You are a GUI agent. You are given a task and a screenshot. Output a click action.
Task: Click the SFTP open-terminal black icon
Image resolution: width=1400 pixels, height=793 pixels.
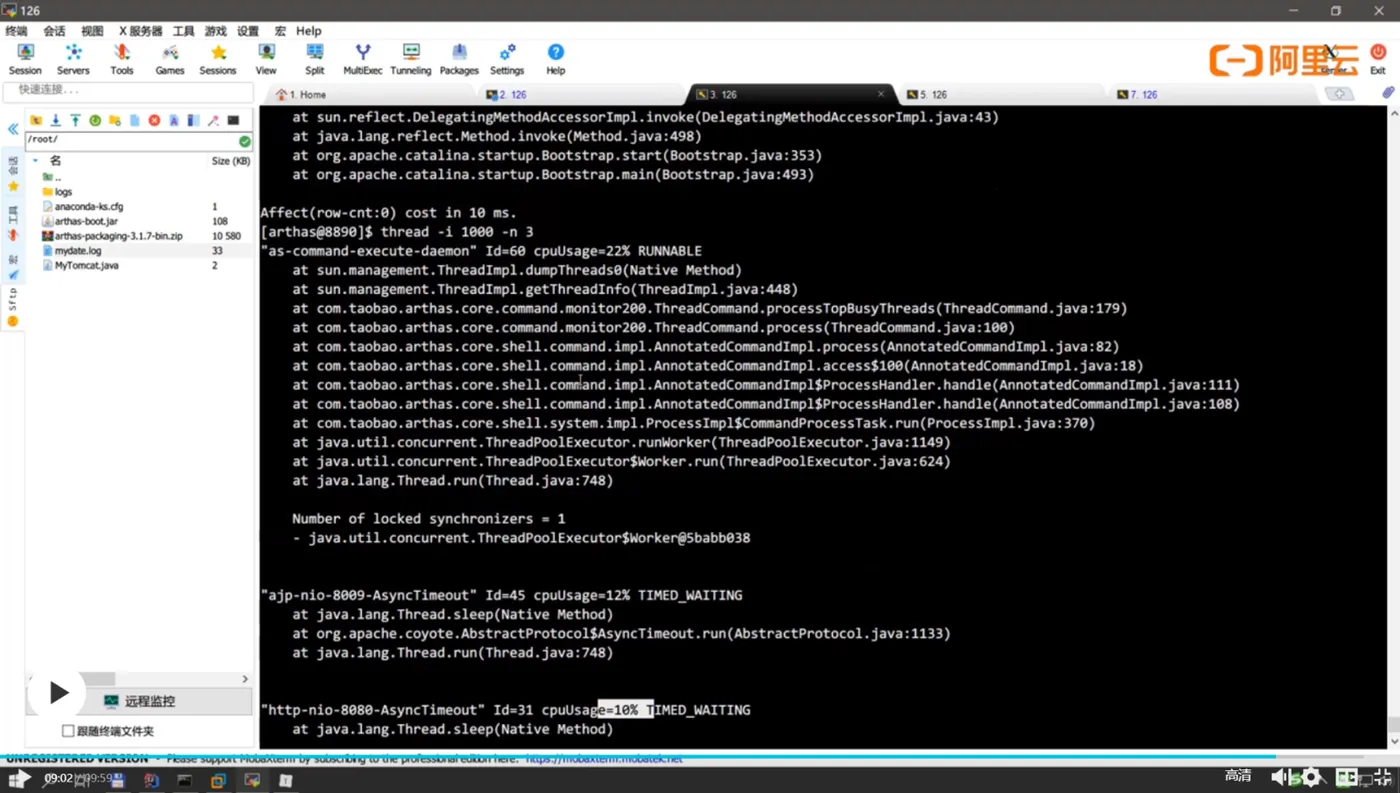click(233, 120)
